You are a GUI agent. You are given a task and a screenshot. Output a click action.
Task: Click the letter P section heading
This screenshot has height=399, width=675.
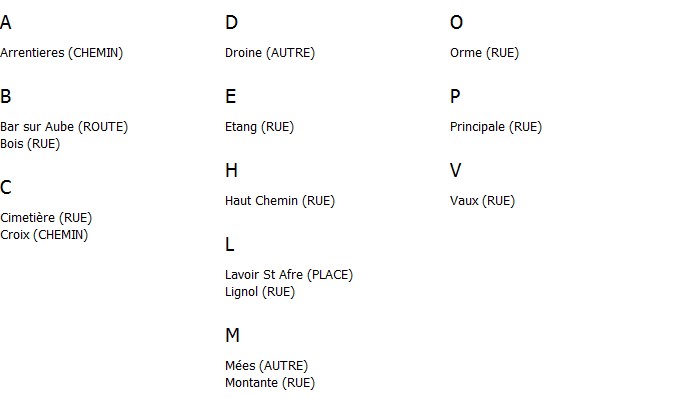(455, 96)
